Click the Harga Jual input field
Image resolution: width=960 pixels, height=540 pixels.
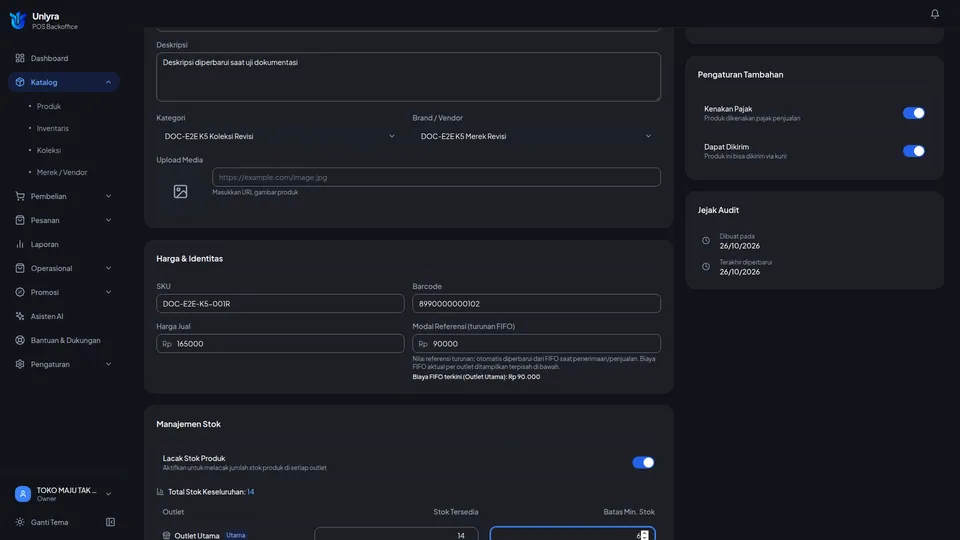pyautogui.click(x=280, y=343)
